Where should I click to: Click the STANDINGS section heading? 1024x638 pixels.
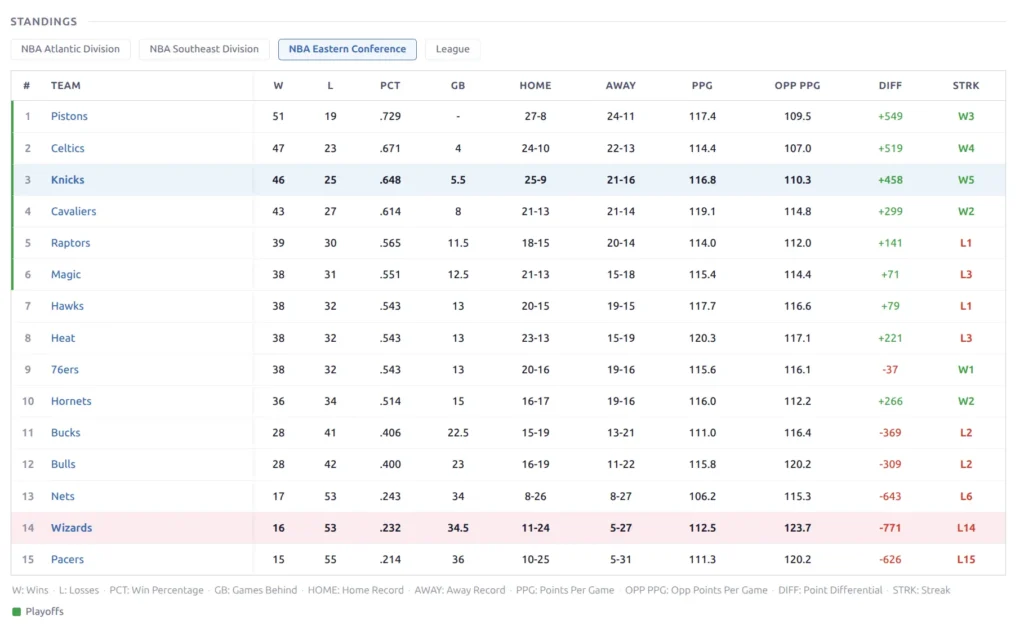point(44,22)
